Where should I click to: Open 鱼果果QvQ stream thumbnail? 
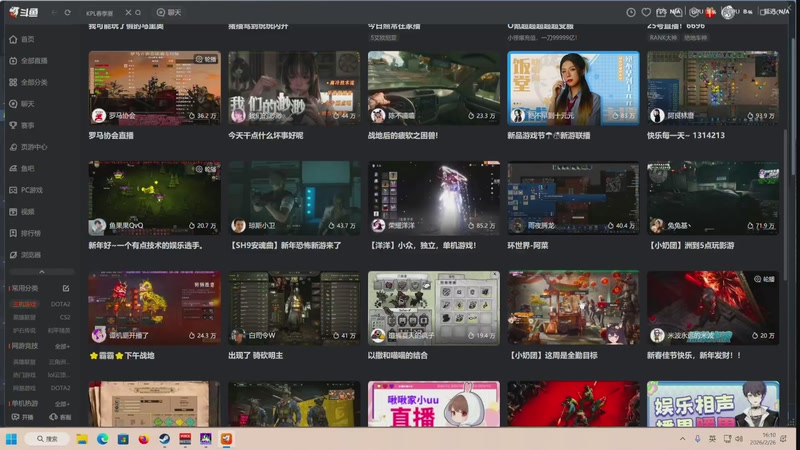tap(155, 198)
